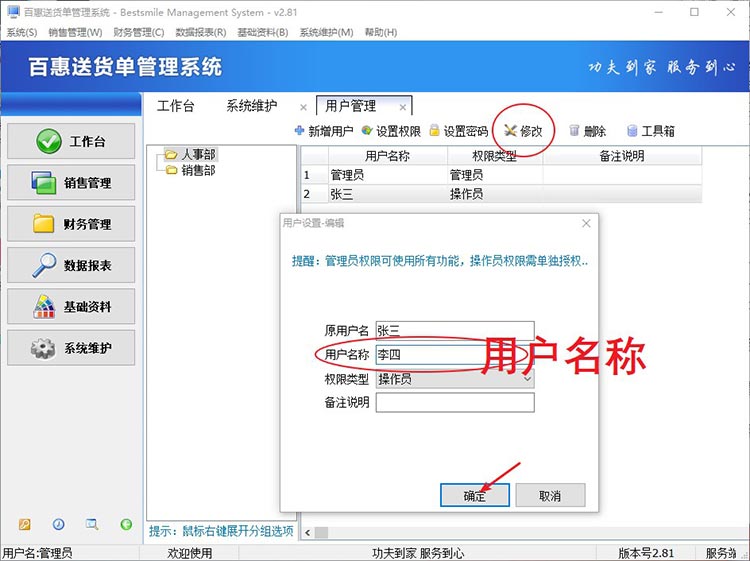Image resolution: width=750 pixels, height=561 pixels.
Task: Click the 备注说明 input field
Action: [x=455, y=402]
